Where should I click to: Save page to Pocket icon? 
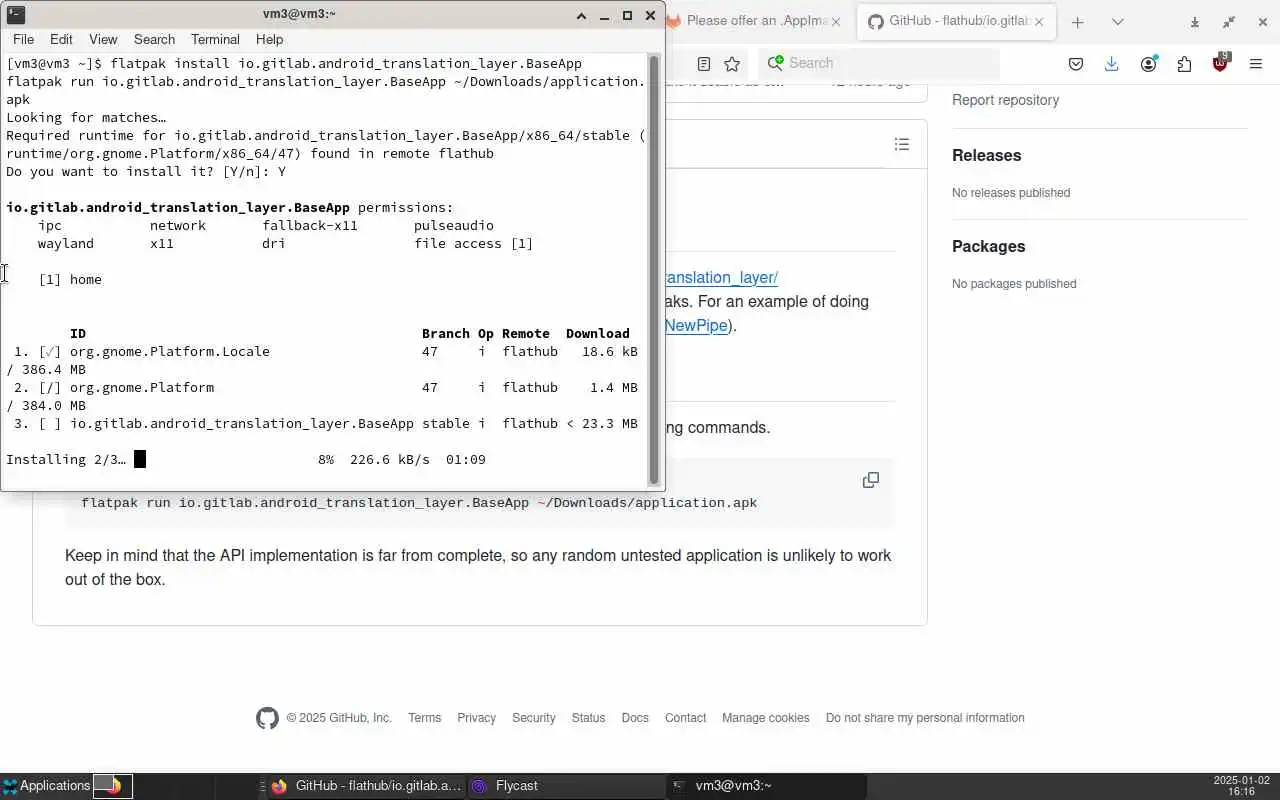(x=1076, y=64)
